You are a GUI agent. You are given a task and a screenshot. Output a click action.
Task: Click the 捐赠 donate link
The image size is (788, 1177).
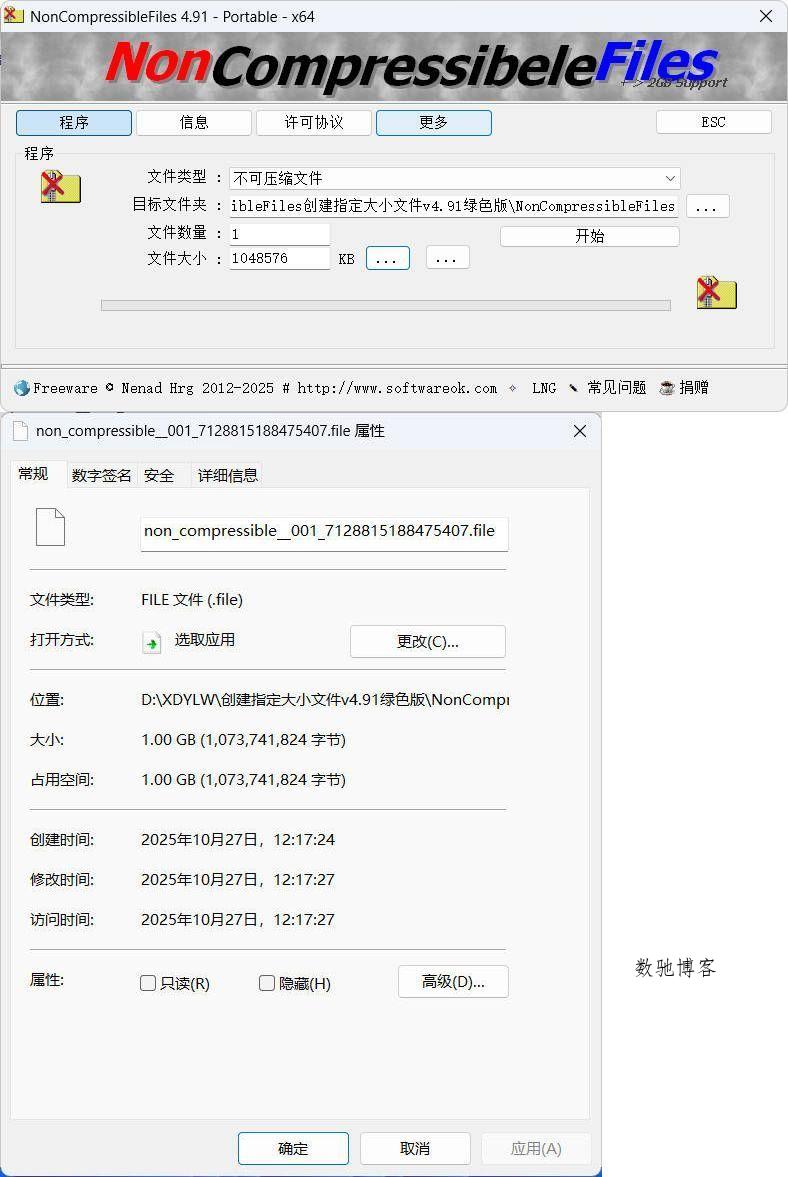pyautogui.click(x=694, y=388)
